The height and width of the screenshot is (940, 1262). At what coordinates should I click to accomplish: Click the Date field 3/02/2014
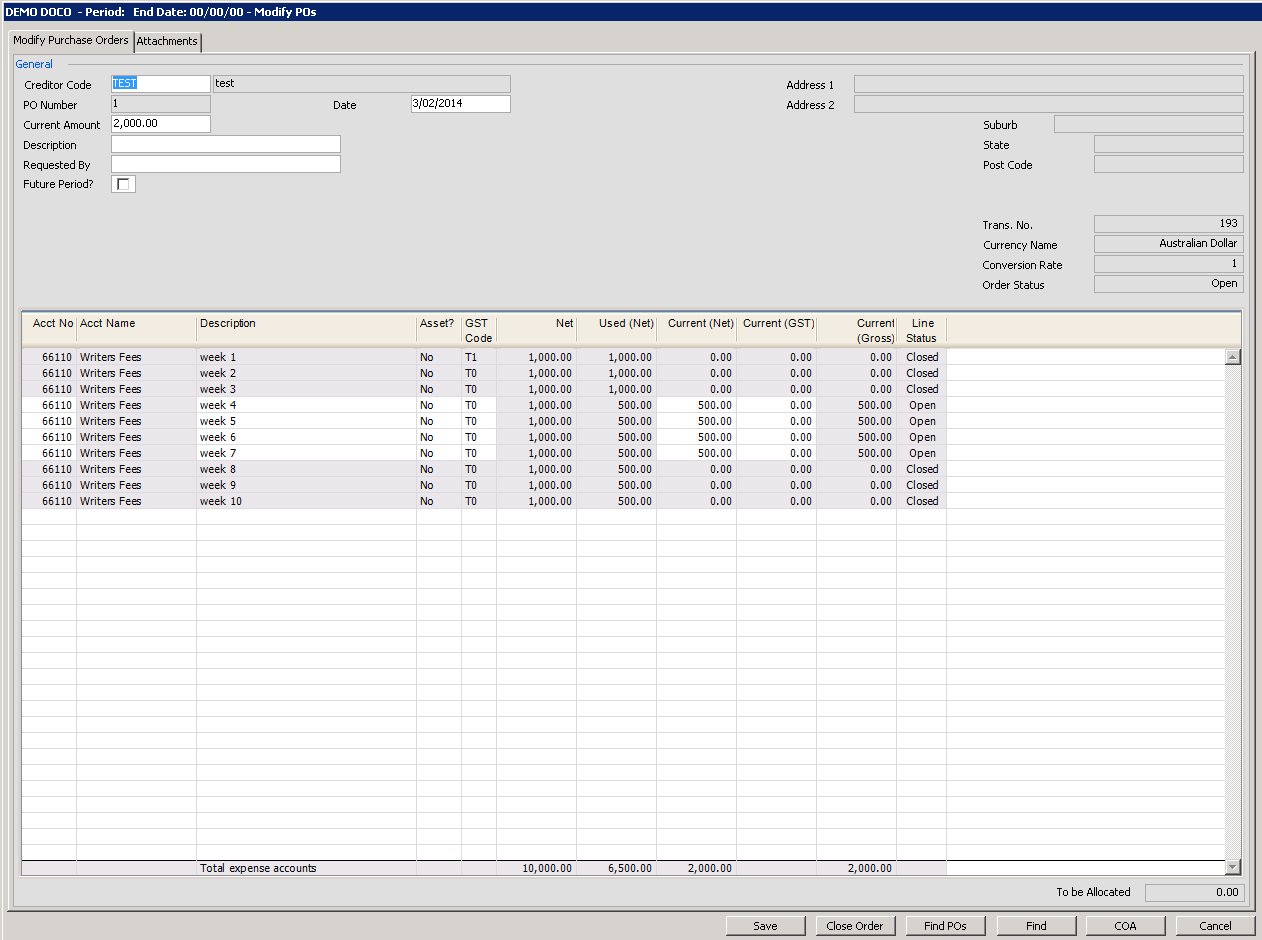coord(461,104)
